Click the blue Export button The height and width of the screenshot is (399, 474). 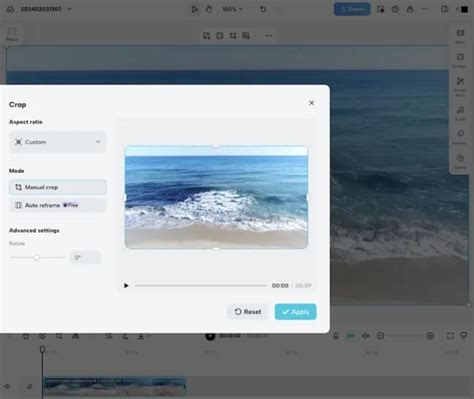point(352,9)
